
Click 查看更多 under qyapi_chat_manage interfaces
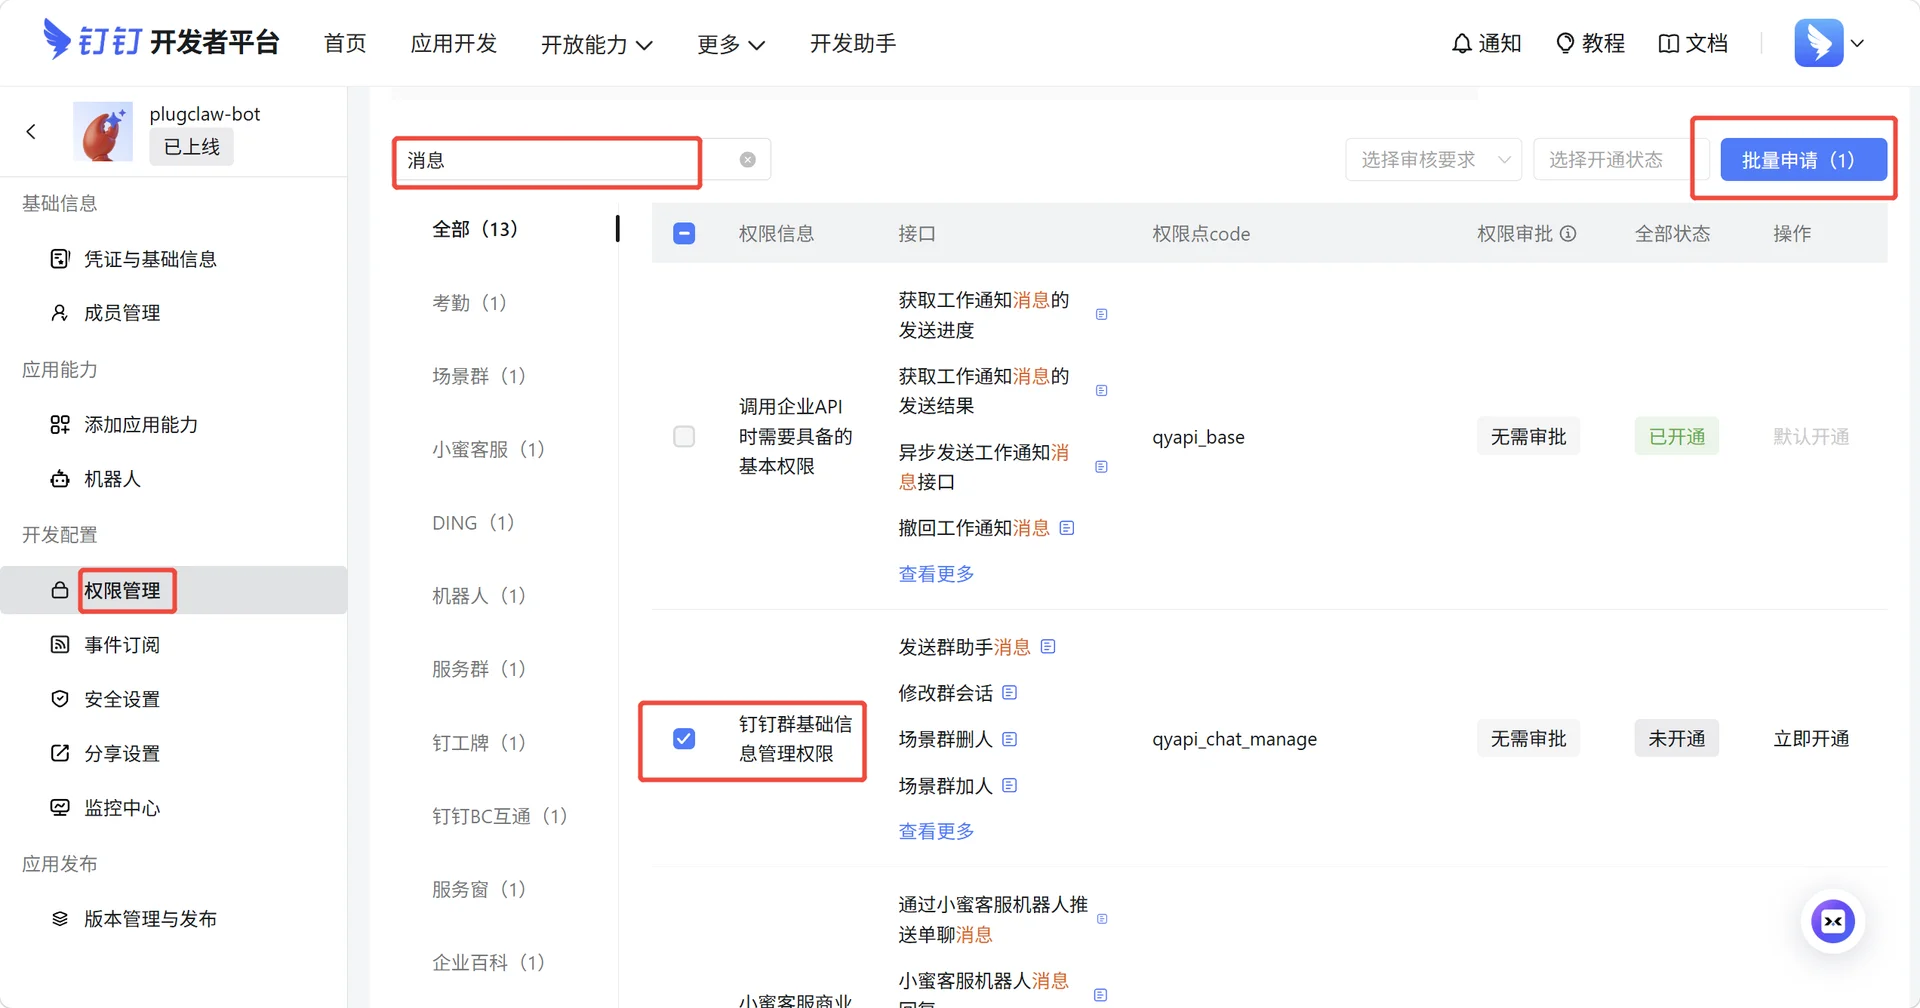(x=936, y=831)
